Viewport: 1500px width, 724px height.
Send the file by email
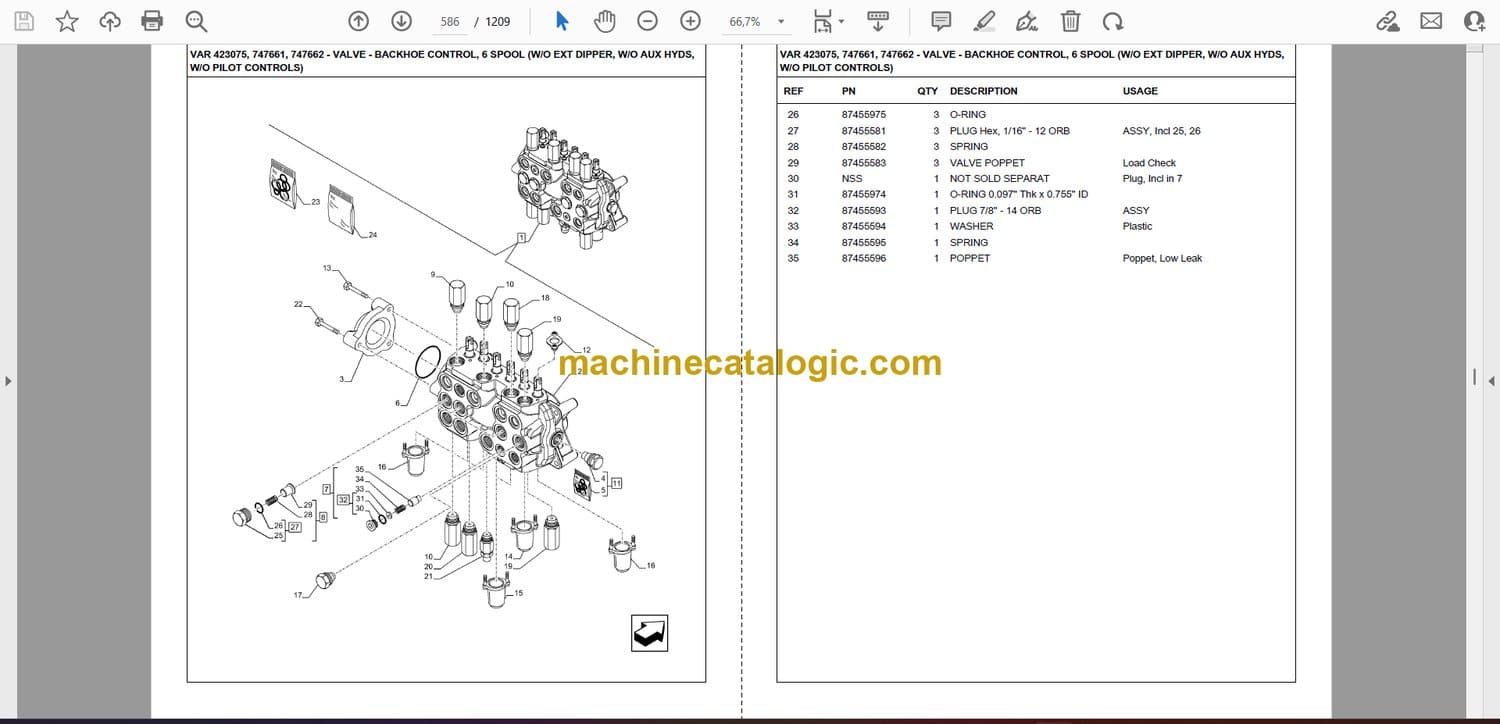pos(1431,21)
